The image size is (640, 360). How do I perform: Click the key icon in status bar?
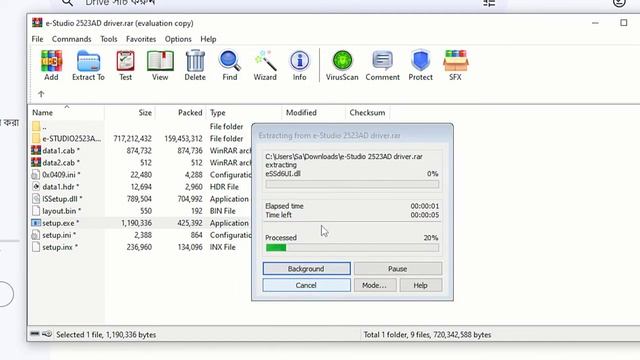tap(47, 334)
